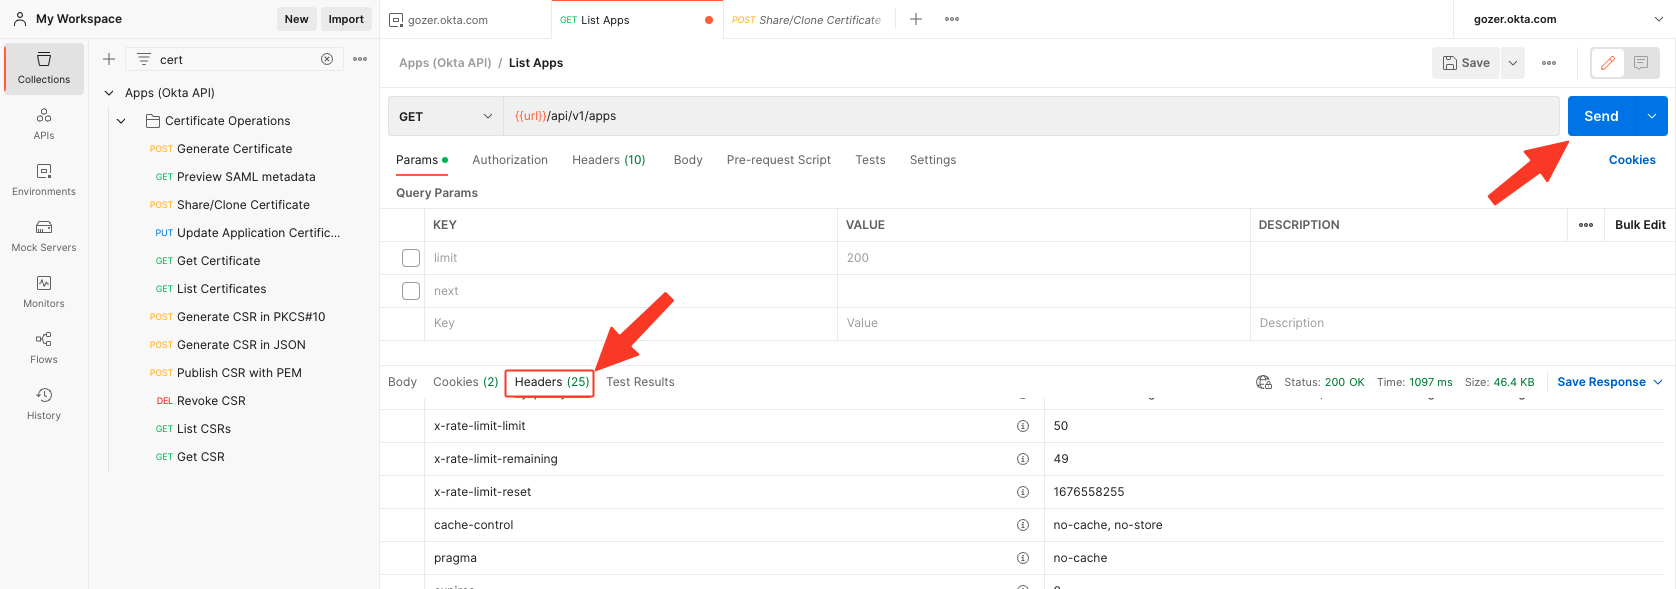The image size is (1676, 589).
Task: Click the comments icon beside the edit pencil
Action: pyautogui.click(x=1641, y=63)
